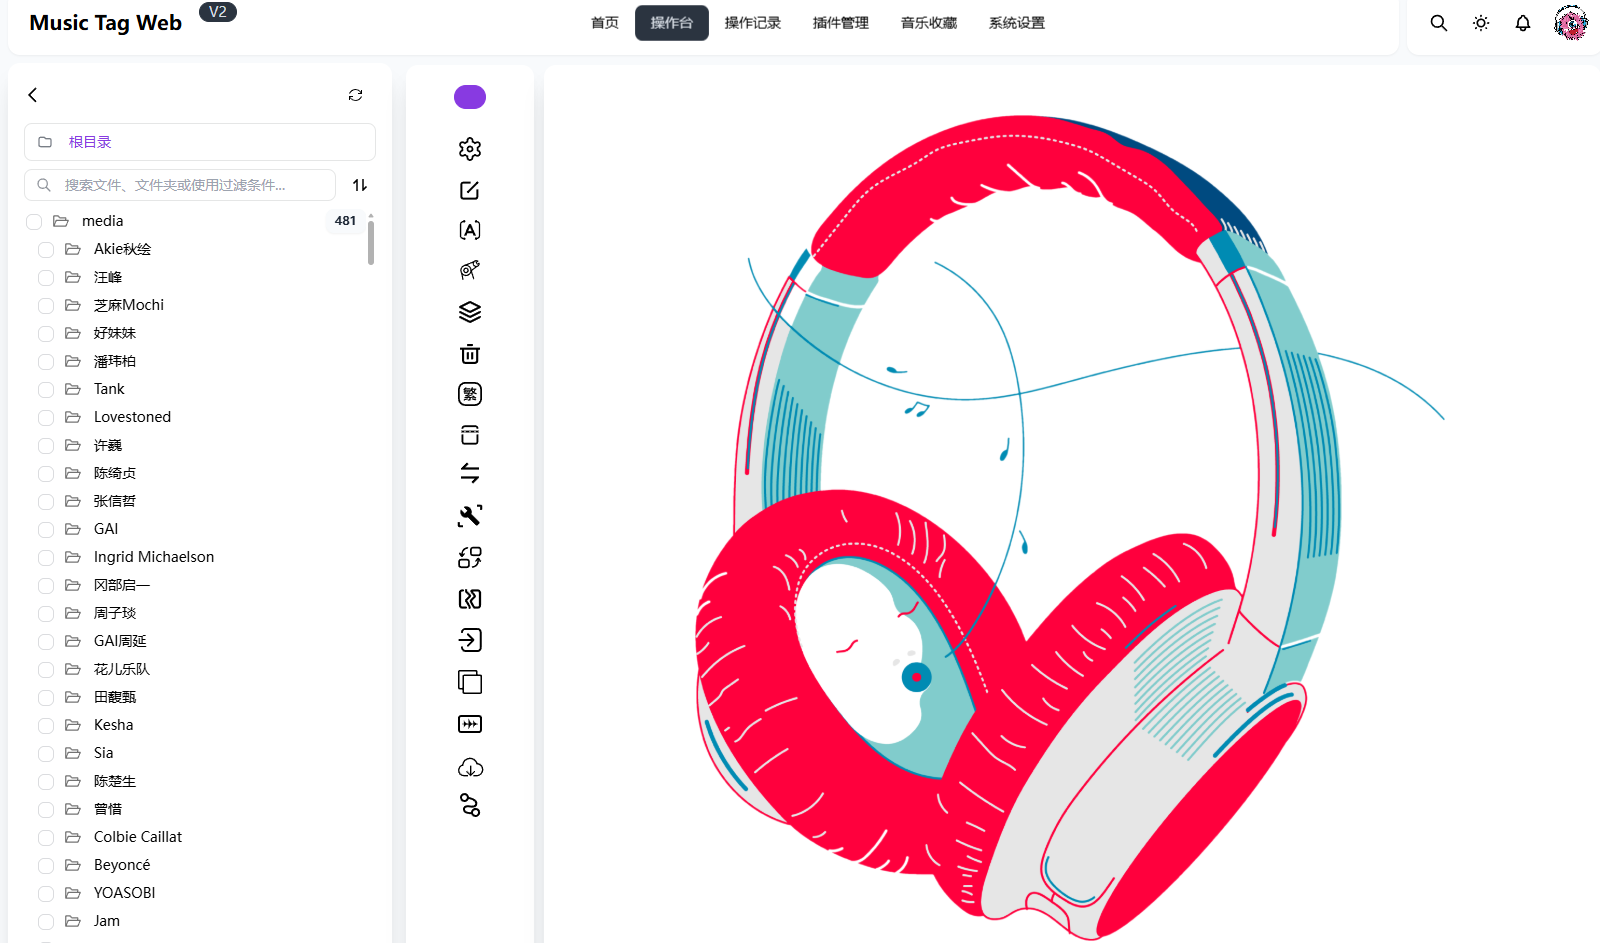Open the 潘玮柏 folder
The image size is (1600, 943).
[x=115, y=361]
